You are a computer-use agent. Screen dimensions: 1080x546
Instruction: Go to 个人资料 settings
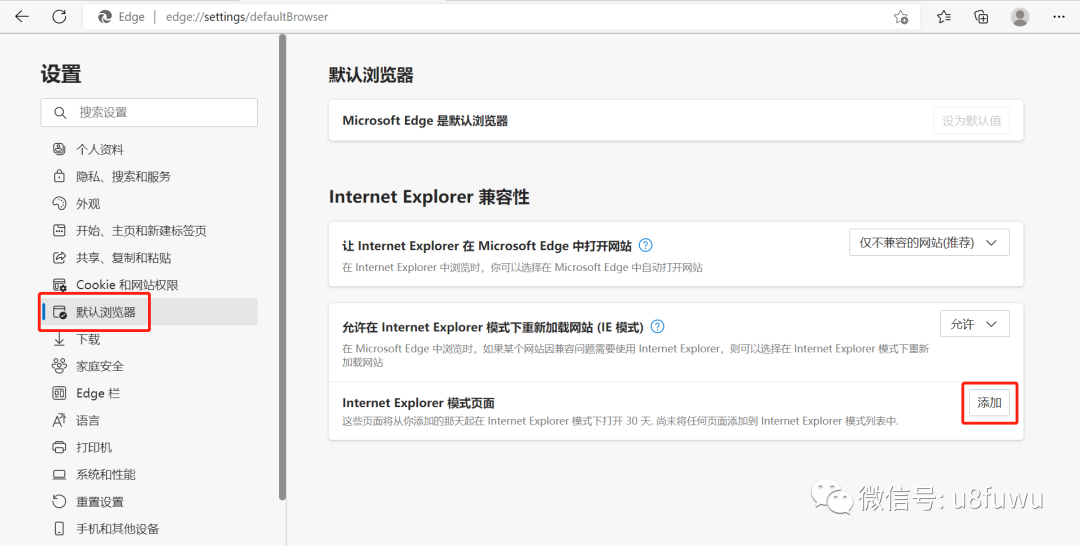coord(100,149)
